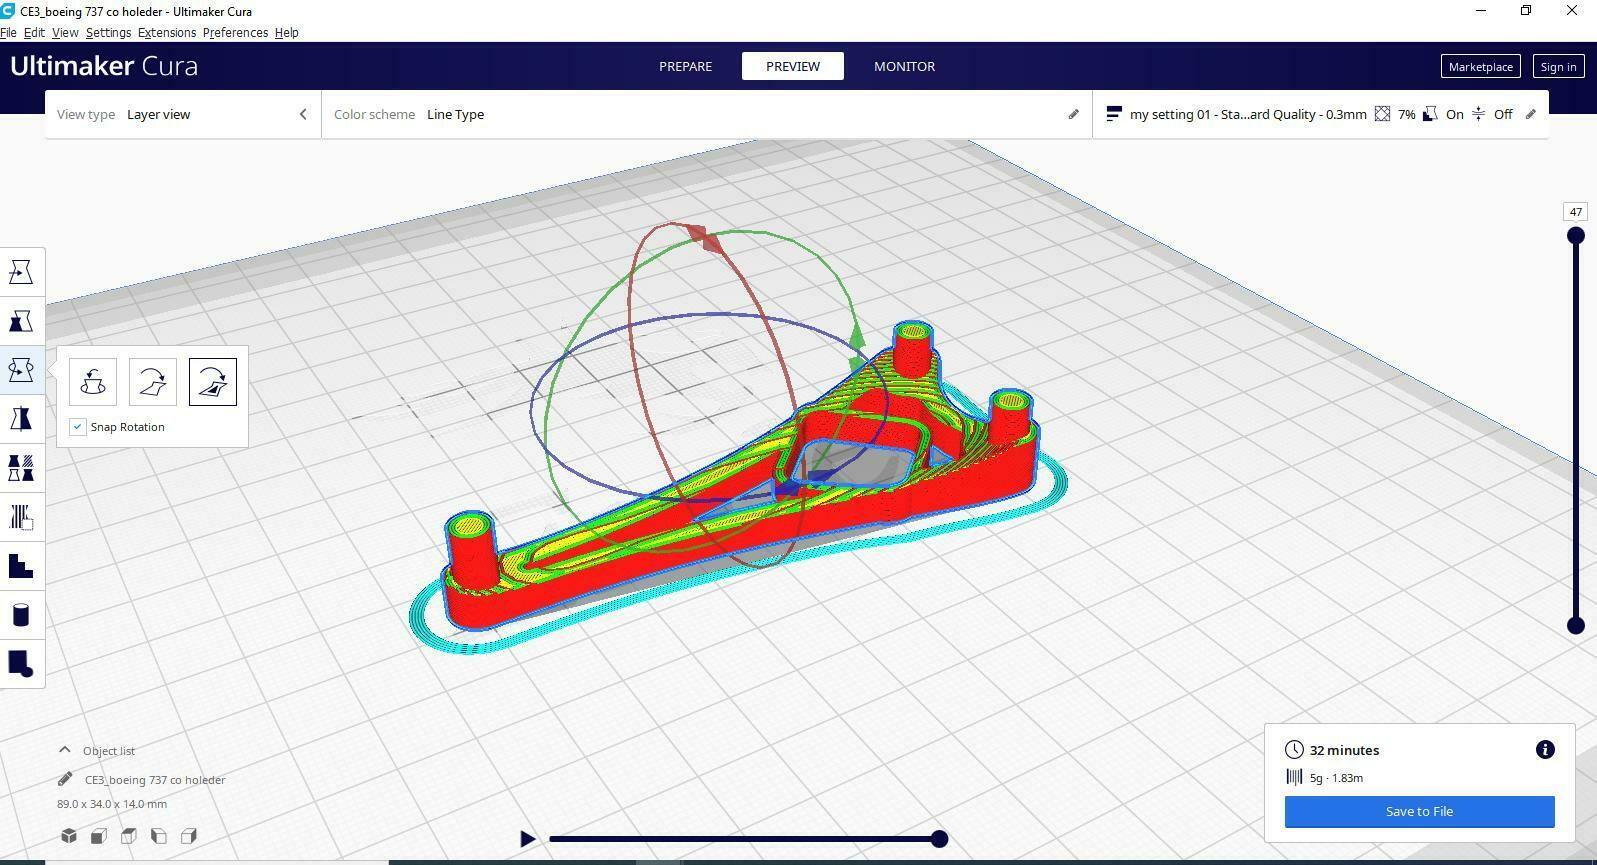Viewport: 1597px width, 865px height.
Task: Reset the model rotation
Action: coord(93,381)
